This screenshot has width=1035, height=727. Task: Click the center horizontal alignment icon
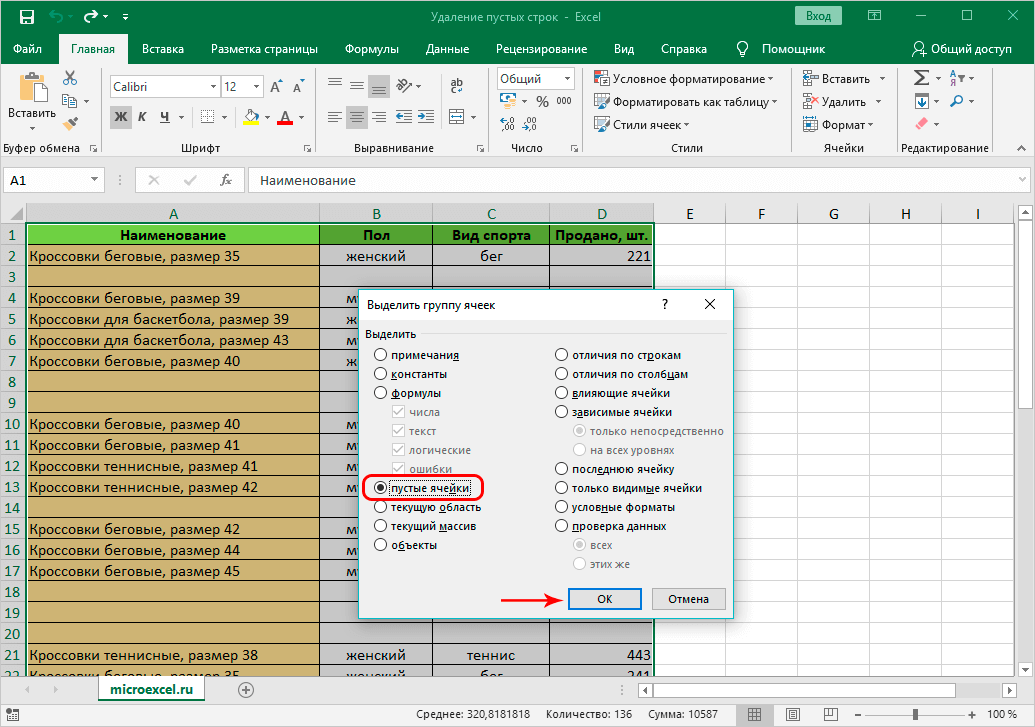click(x=357, y=118)
